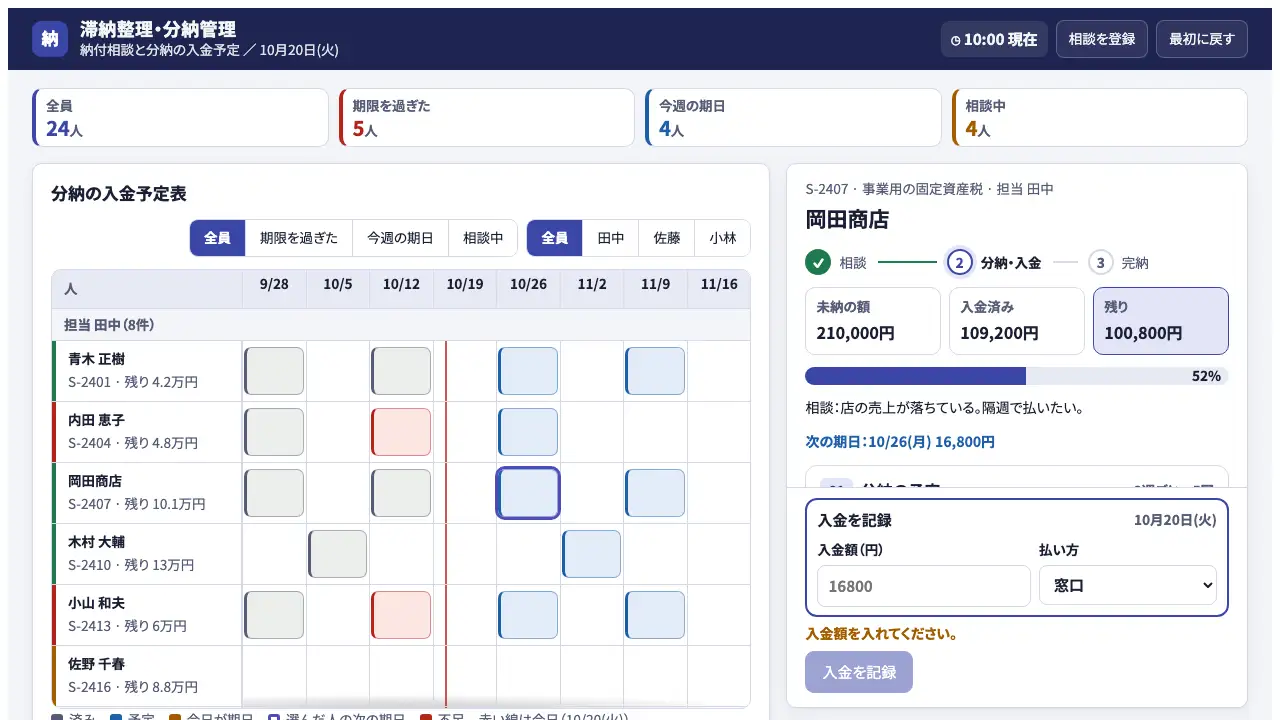The image size is (1280, 720).
Task: Open 岡田商店's 10/12 completed payment cell
Action: coord(401,493)
